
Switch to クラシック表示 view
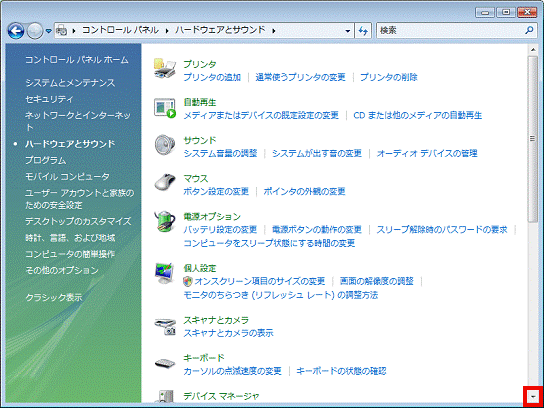click(54, 297)
